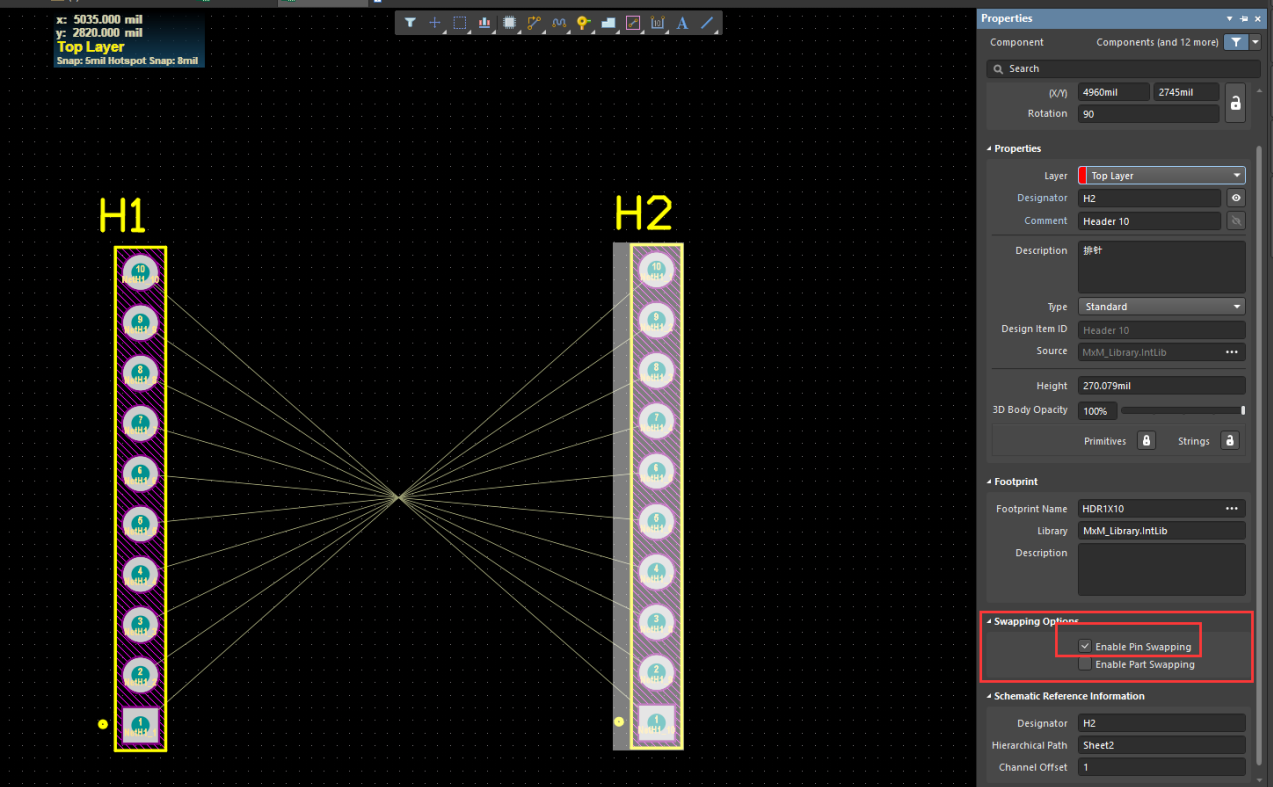1273x787 pixels.
Task: Open the Properties filter dropdown arrow
Action: tap(1256, 42)
